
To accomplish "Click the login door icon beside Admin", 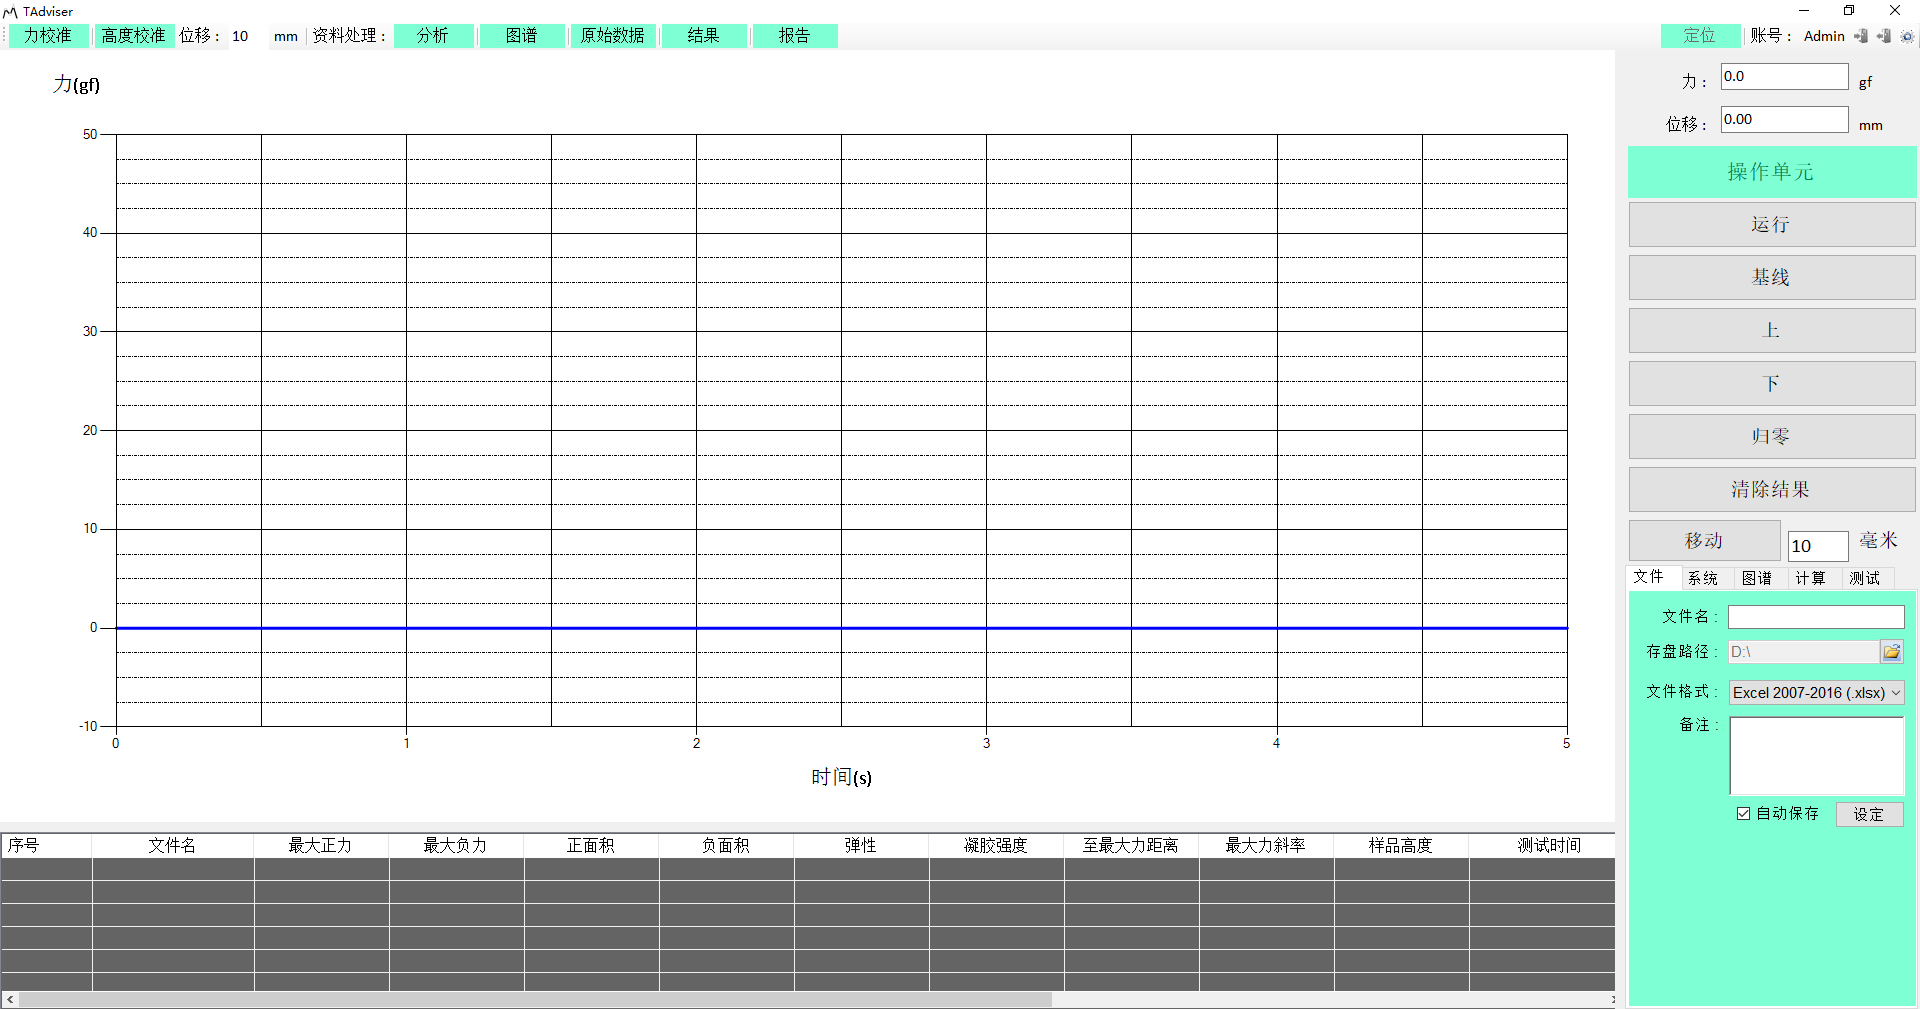I will [1861, 36].
